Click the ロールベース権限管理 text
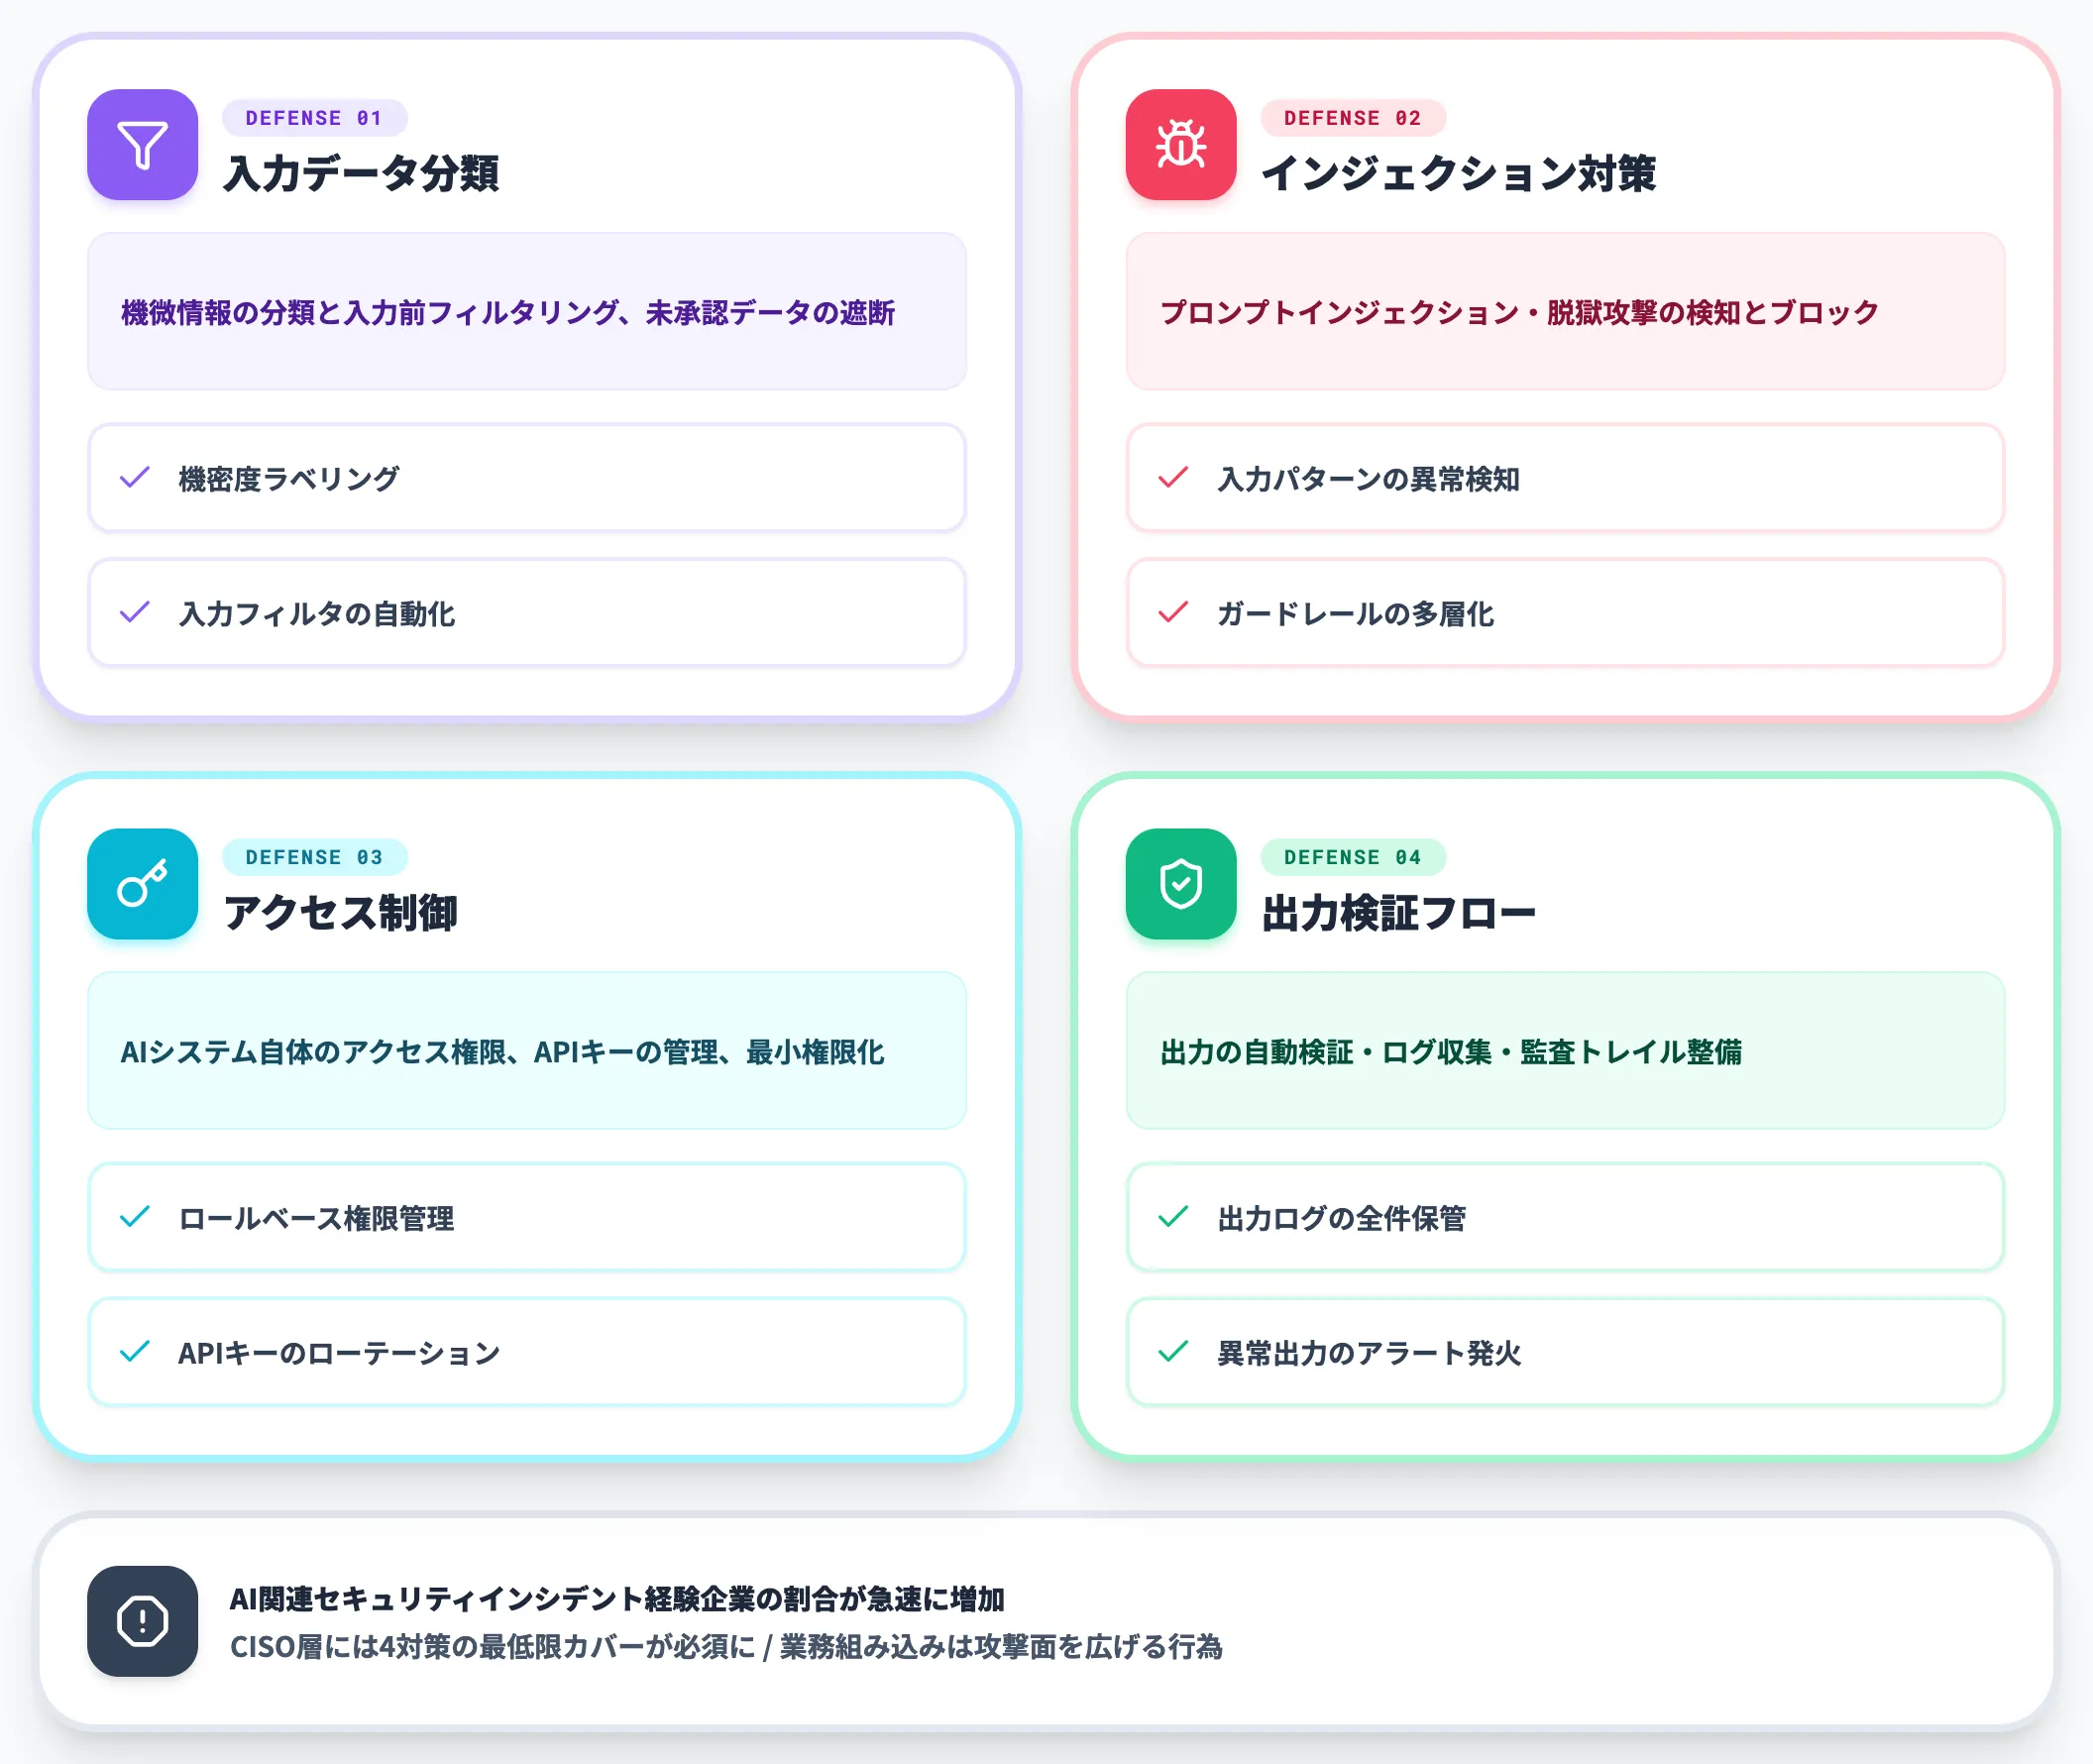 tap(316, 1218)
